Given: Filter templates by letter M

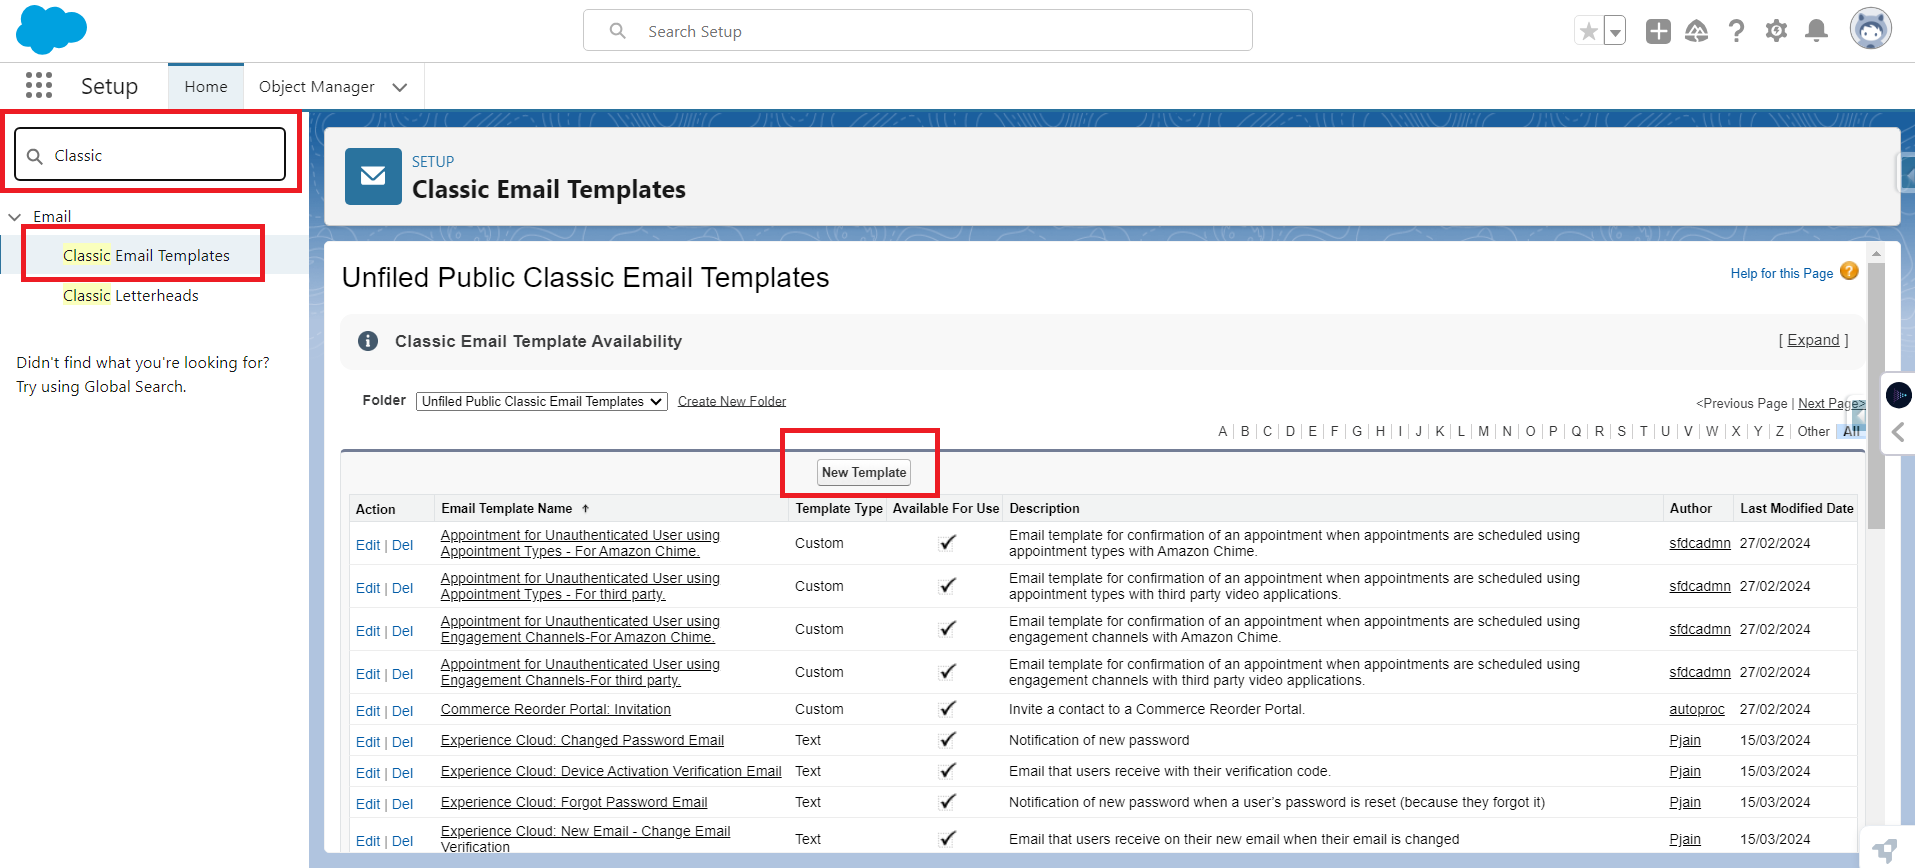Looking at the screenshot, I should (1483, 431).
